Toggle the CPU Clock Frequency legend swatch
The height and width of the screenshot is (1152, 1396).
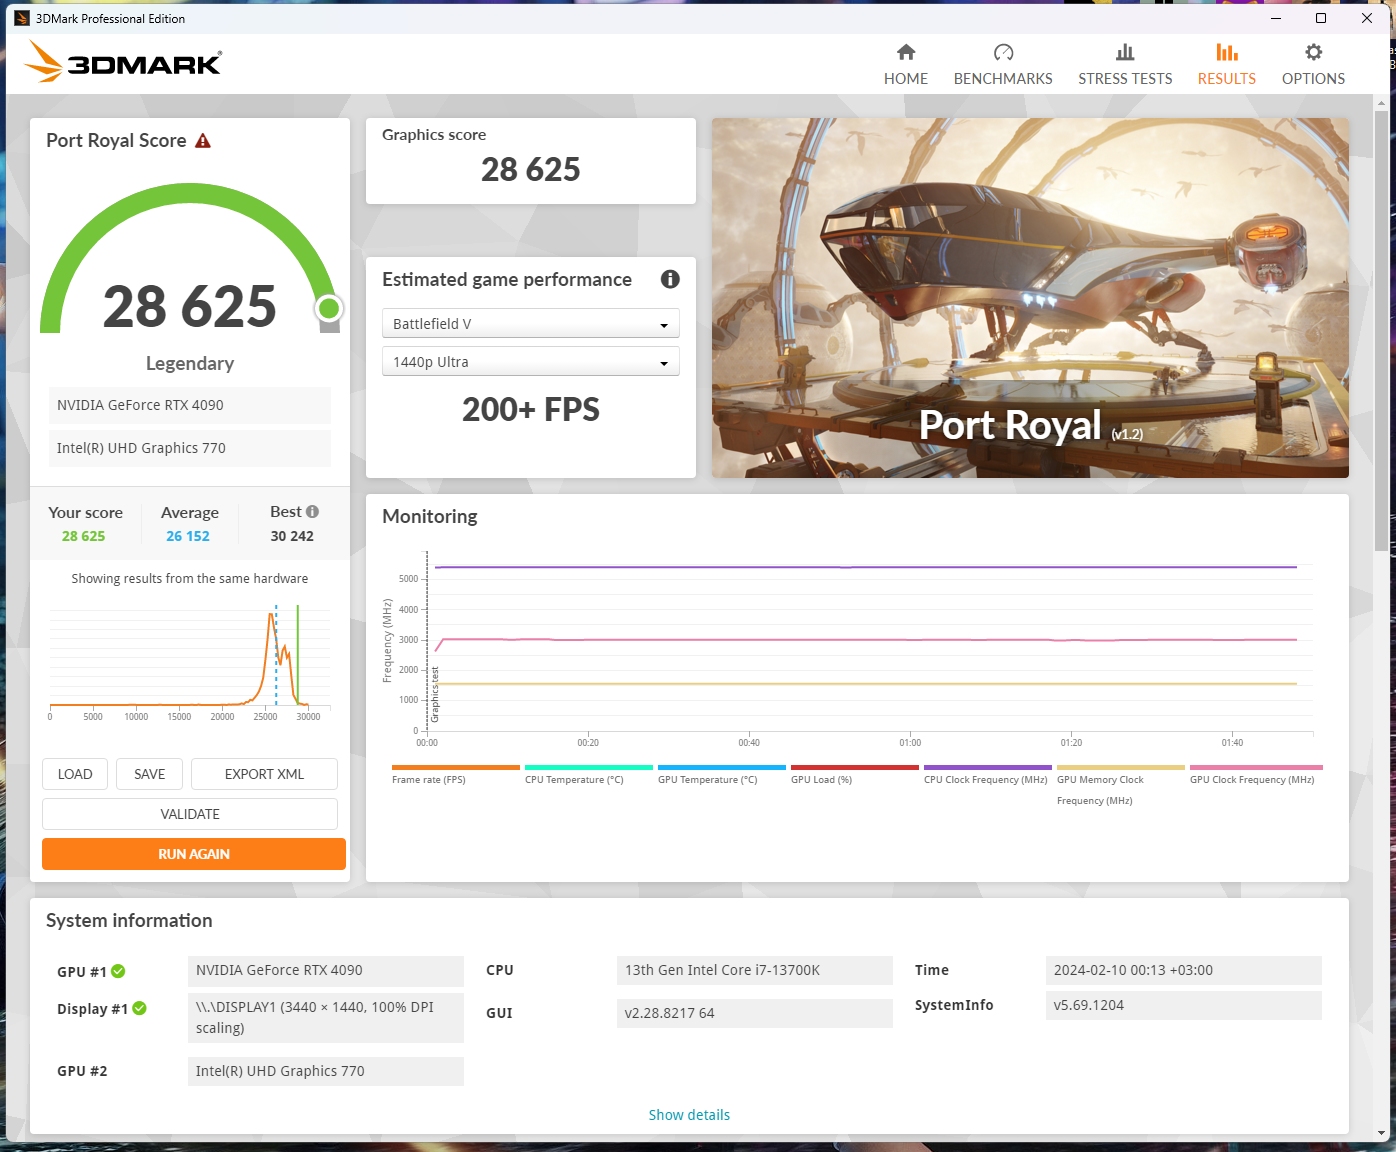pos(987,768)
